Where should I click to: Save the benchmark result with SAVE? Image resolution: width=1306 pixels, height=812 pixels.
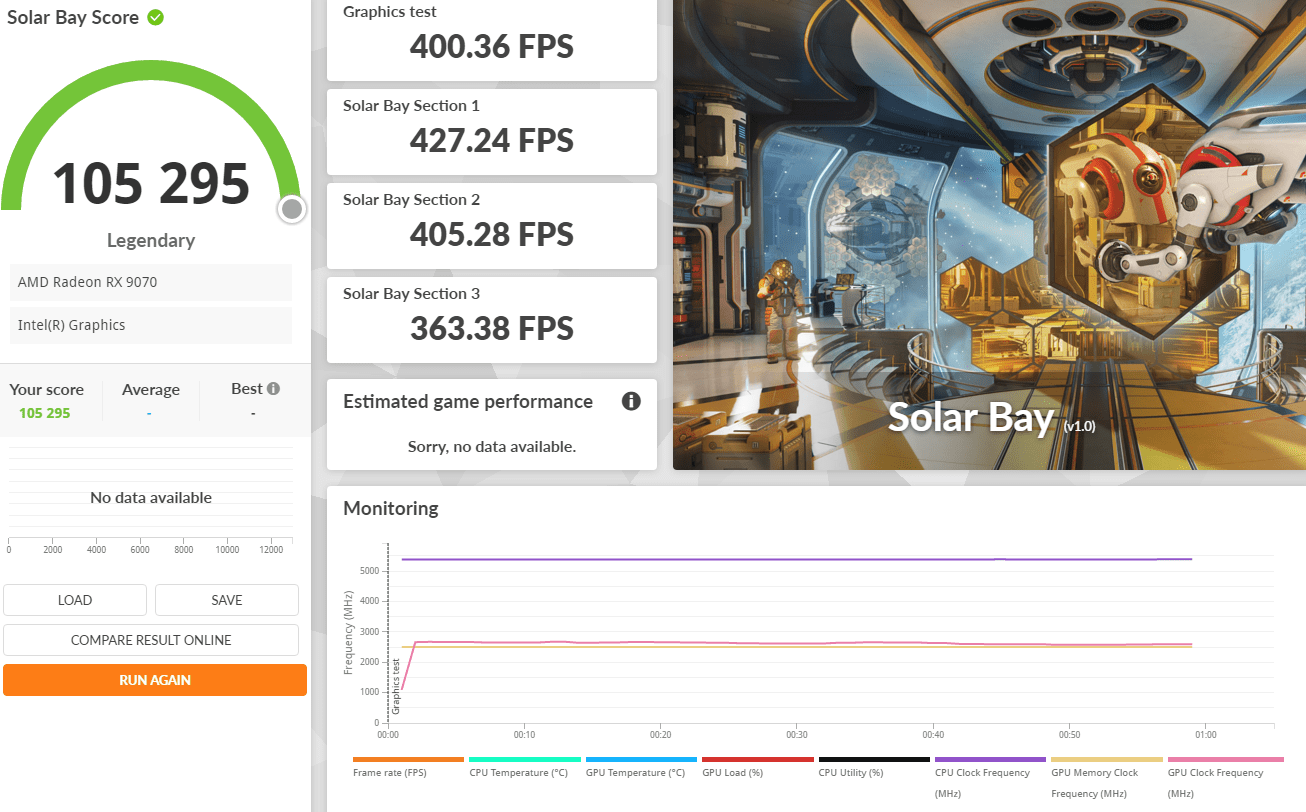(227, 600)
